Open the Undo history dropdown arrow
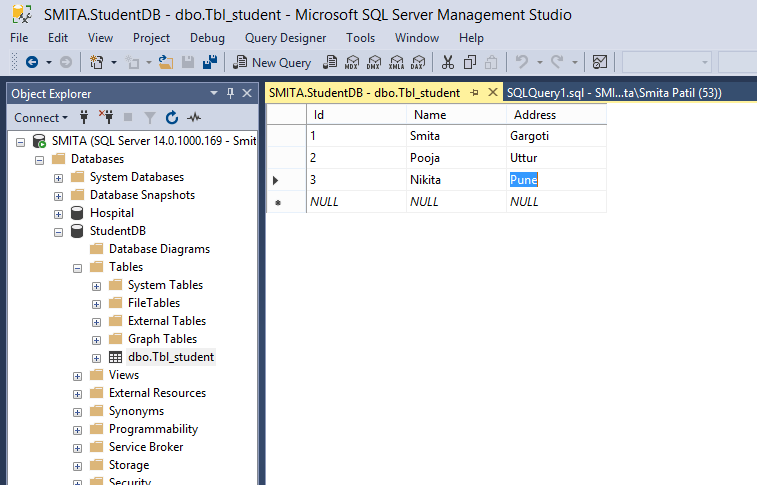 point(540,63)
